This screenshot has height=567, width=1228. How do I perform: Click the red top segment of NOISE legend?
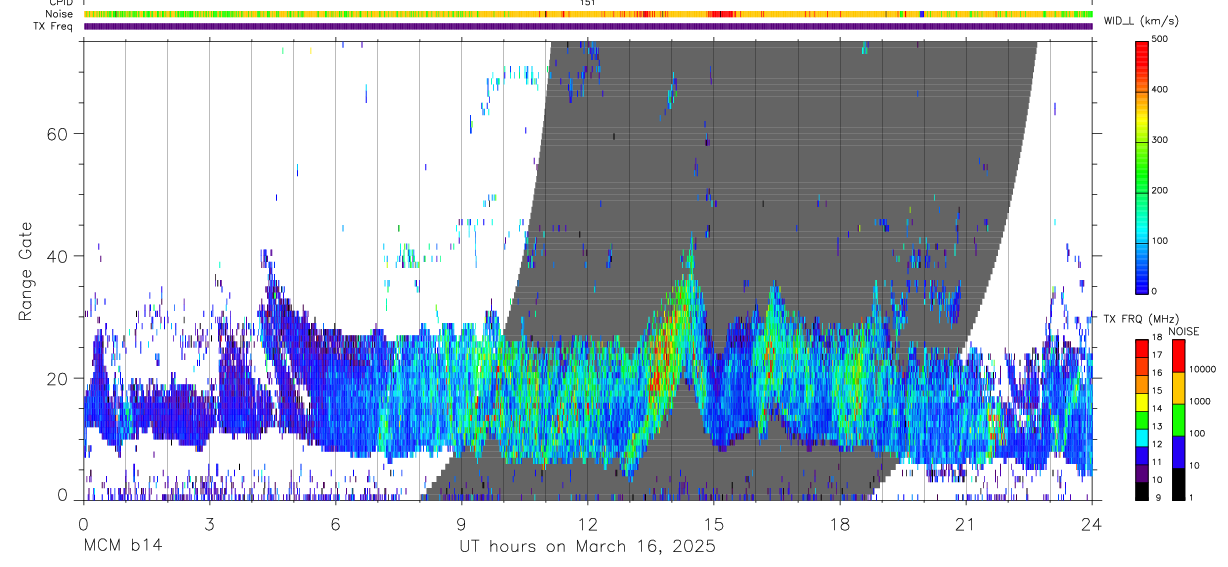[1179, 355]
